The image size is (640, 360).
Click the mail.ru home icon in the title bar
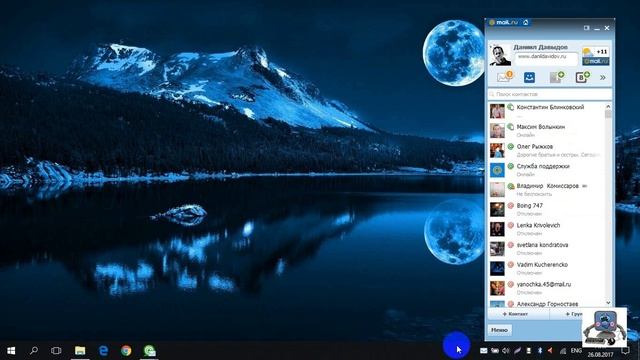tap(526, 22)
